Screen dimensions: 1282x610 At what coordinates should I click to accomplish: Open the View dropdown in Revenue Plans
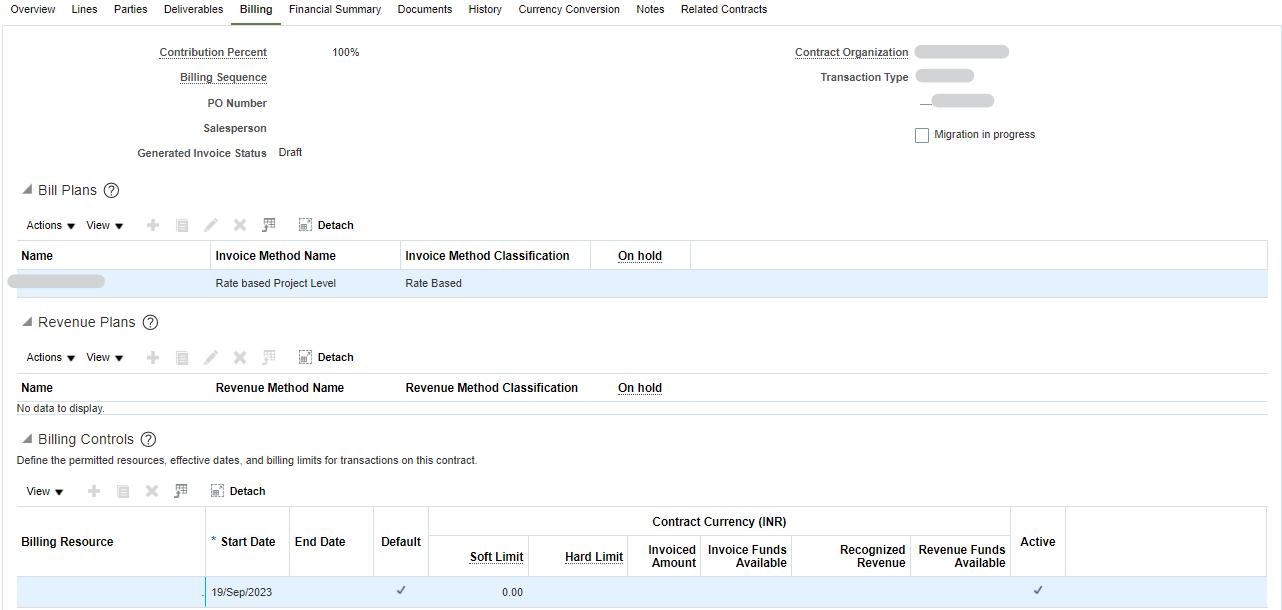pyautogui.click(x=104, y=357)
